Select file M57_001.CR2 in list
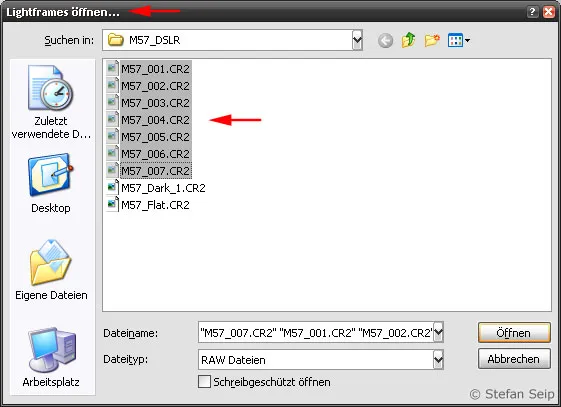 (148, 69)
